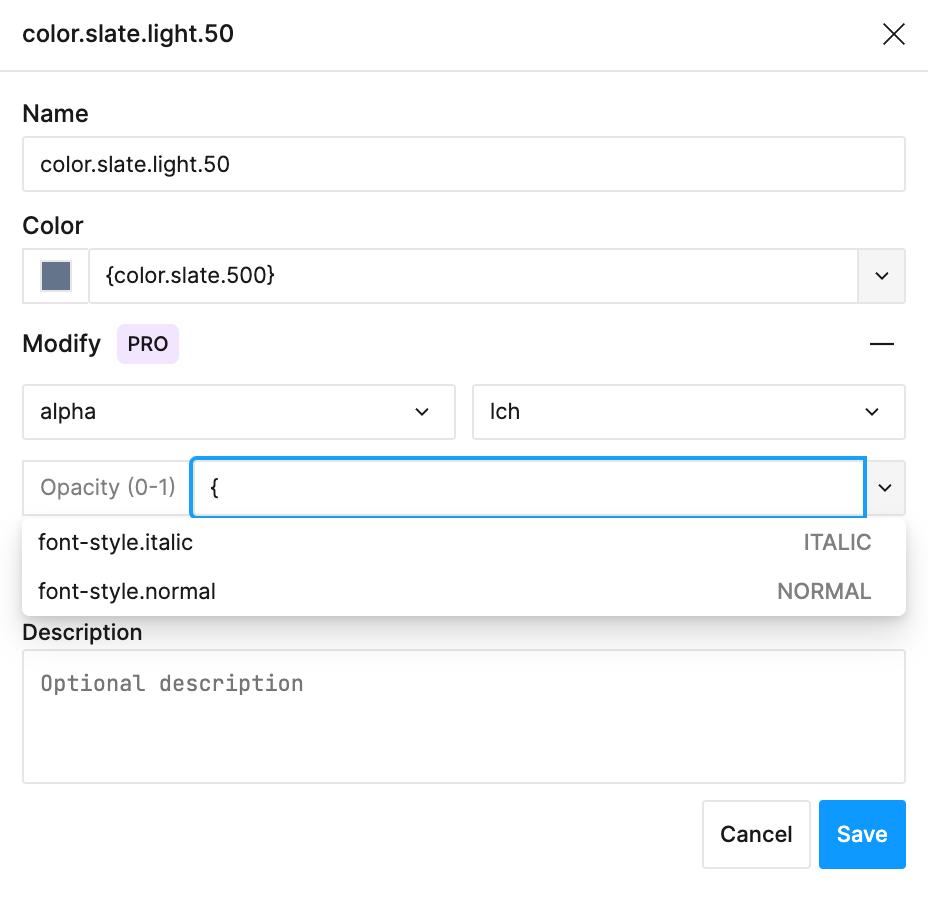
Task: Select the color preview square thumbnail
Action: pos(55,276)
